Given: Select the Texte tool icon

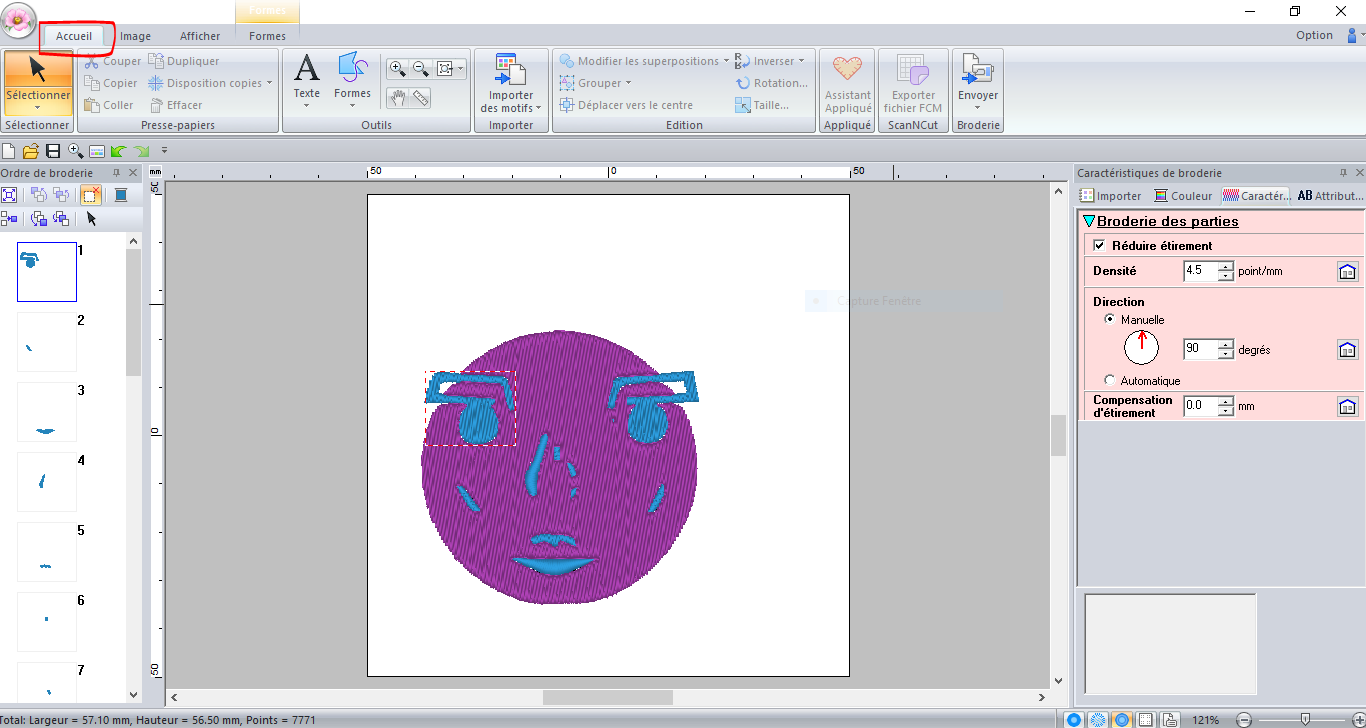Looking at the screenshot, I should click(306, 70).
